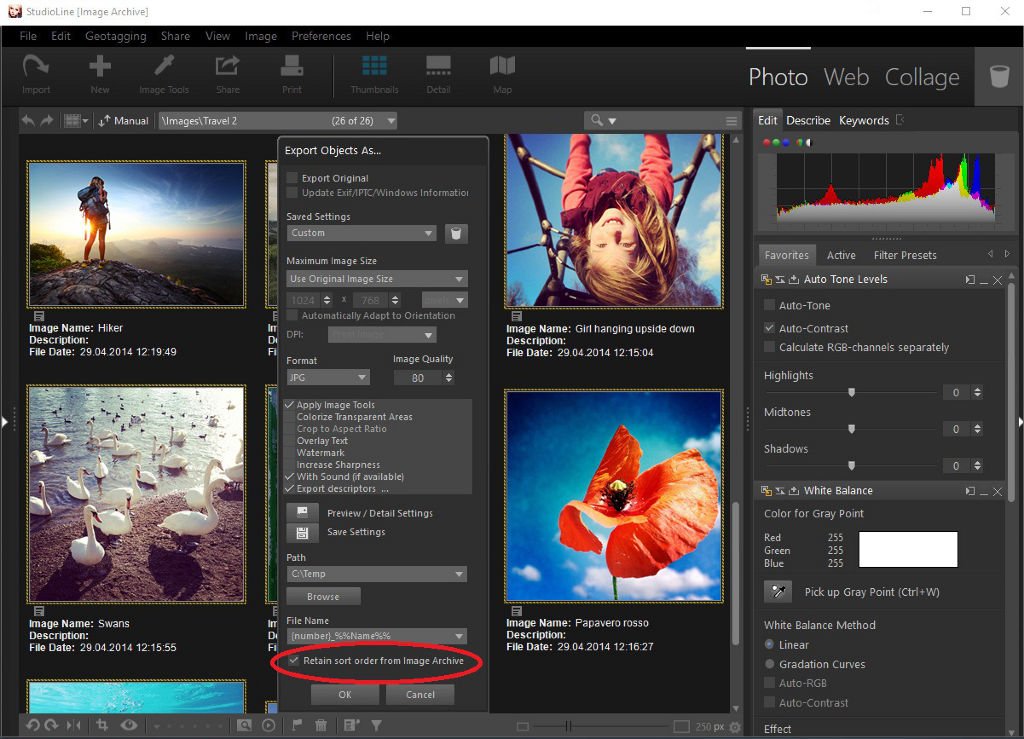This screenshot has width=1024, height=739.
Task: Switch to the Web mode
Action: pyautogui.click(x=846, y=77)
